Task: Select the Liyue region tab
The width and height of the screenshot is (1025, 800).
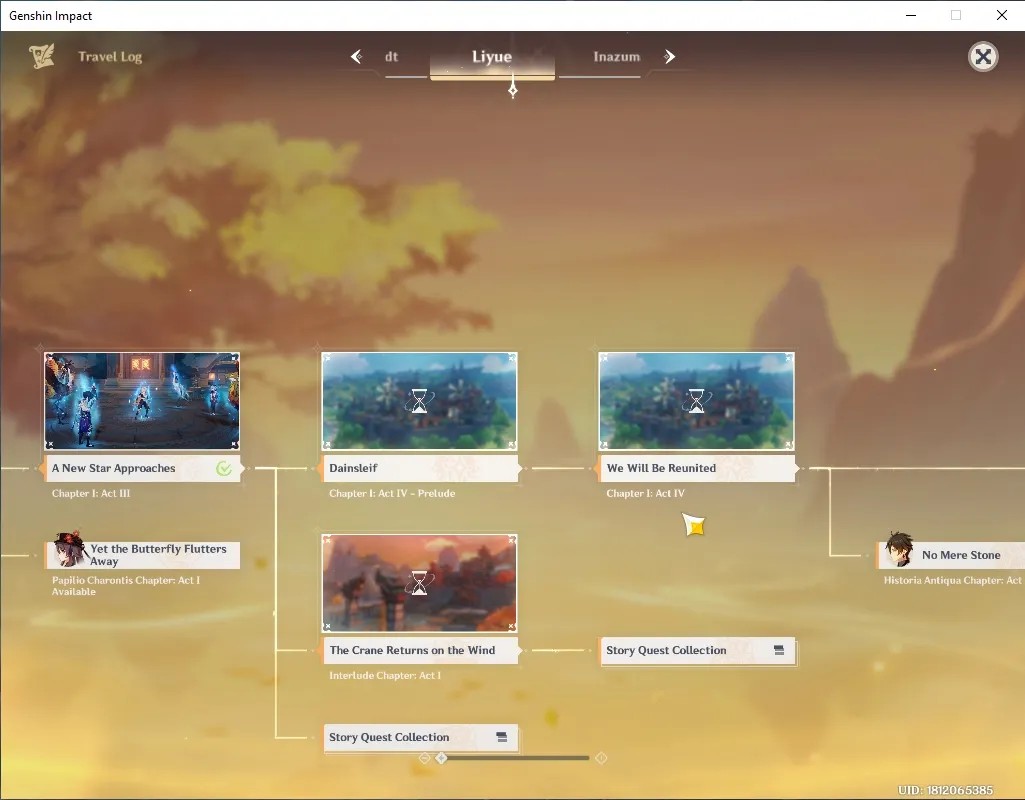Action: coord(492,57)
